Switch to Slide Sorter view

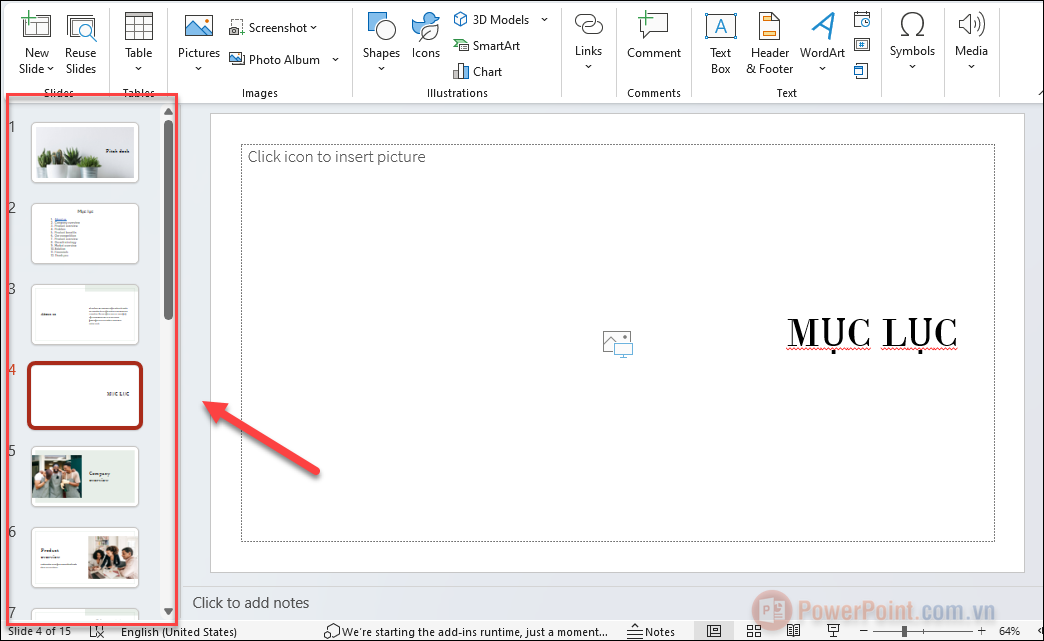[754, 631]
